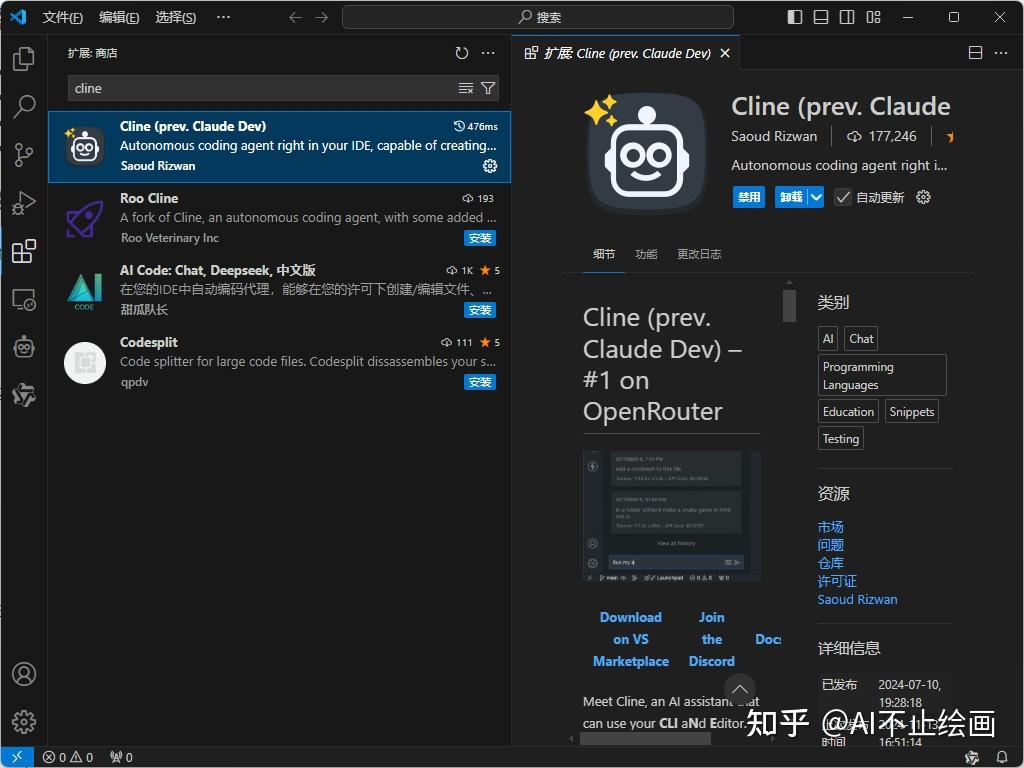Image resolution: width=1024 pixels, height=768 pixels.
Task: Open the filter funnel in the extensions search bar
Action: coord(487,88)
